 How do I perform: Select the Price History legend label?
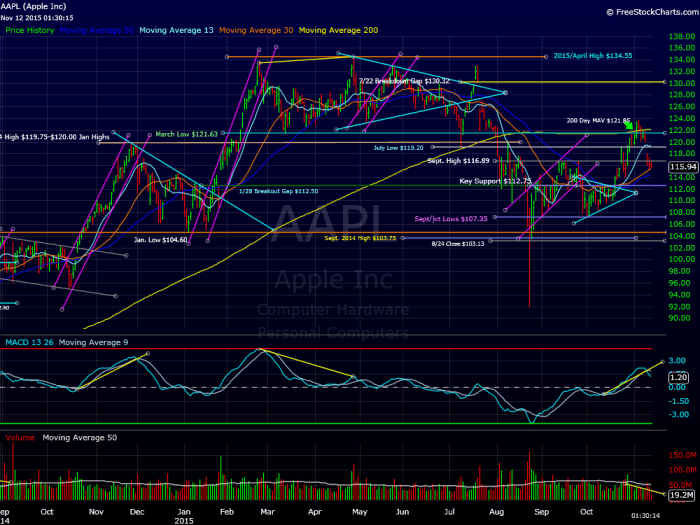click(29, 30)
